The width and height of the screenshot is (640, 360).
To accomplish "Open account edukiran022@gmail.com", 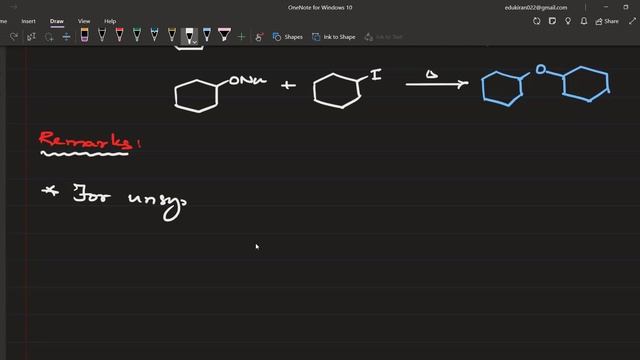I will click(536, 7).
